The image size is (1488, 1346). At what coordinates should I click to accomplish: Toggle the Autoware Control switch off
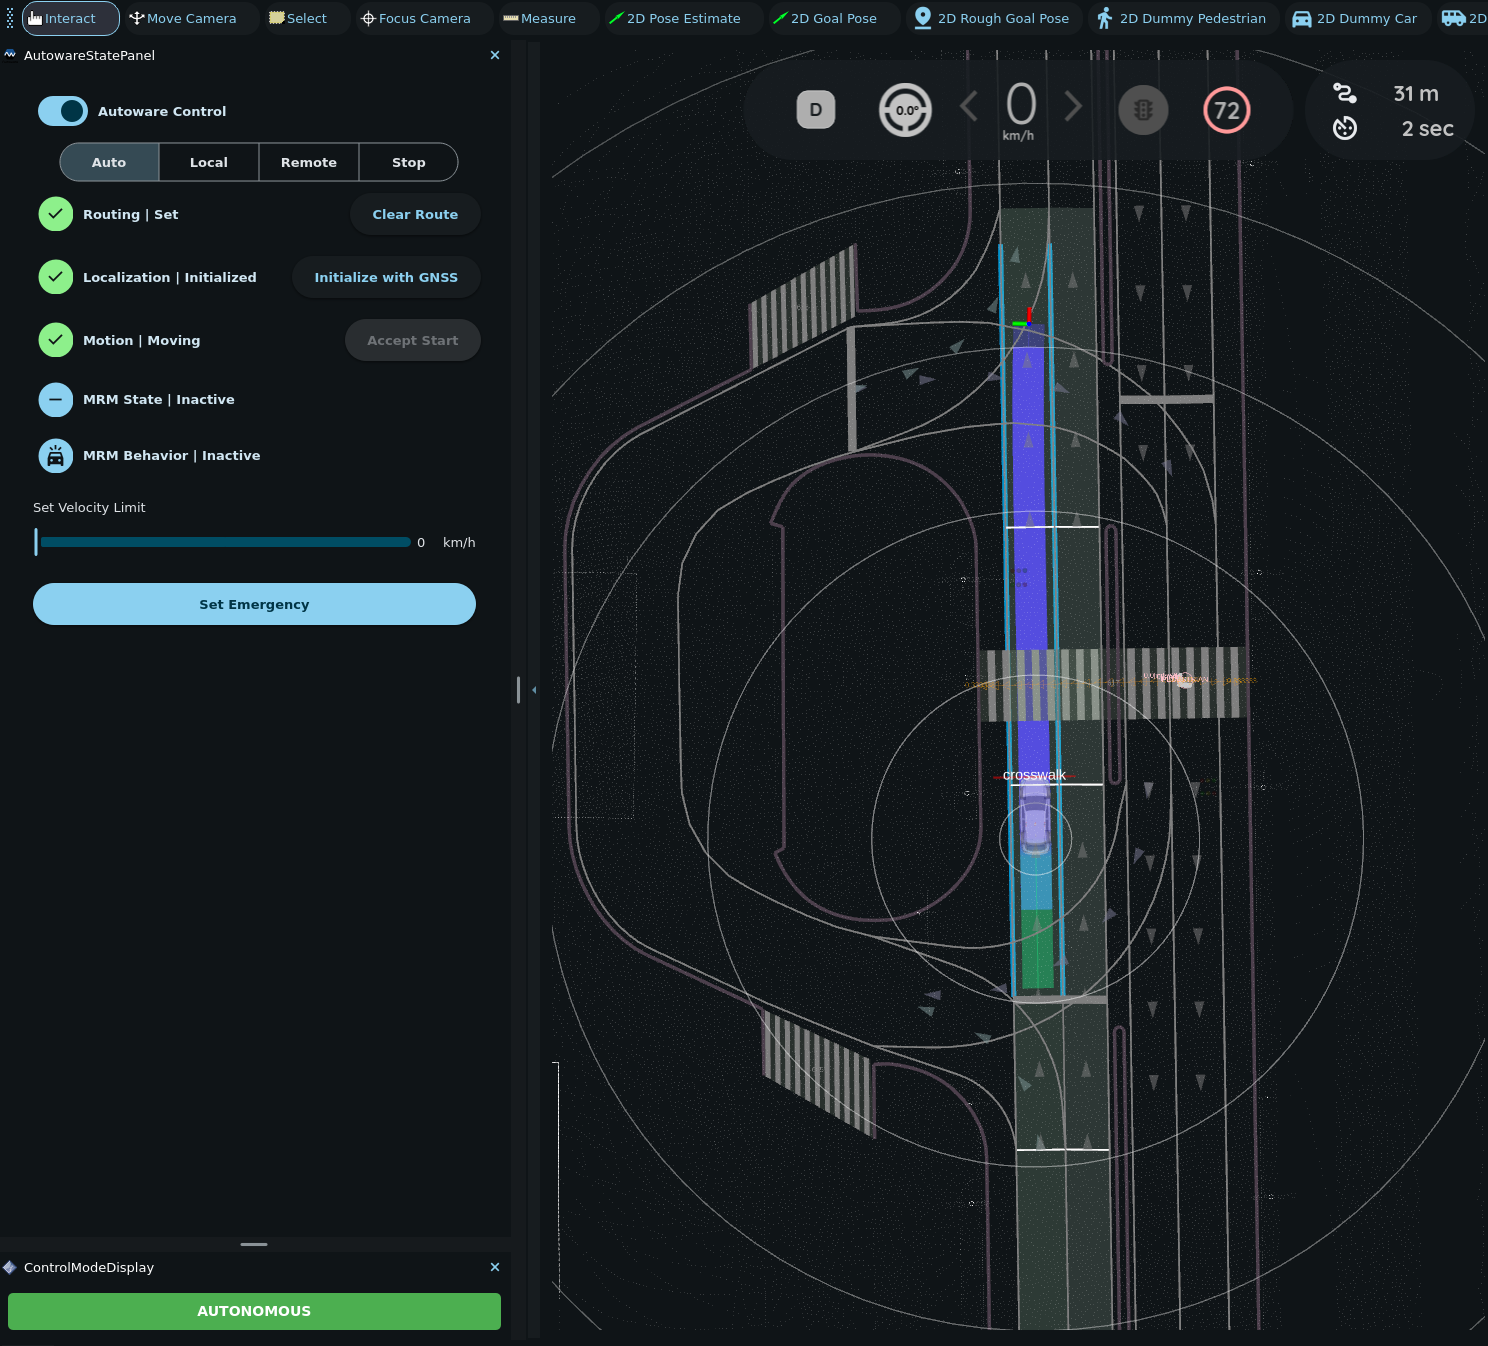tap(63, 111)
